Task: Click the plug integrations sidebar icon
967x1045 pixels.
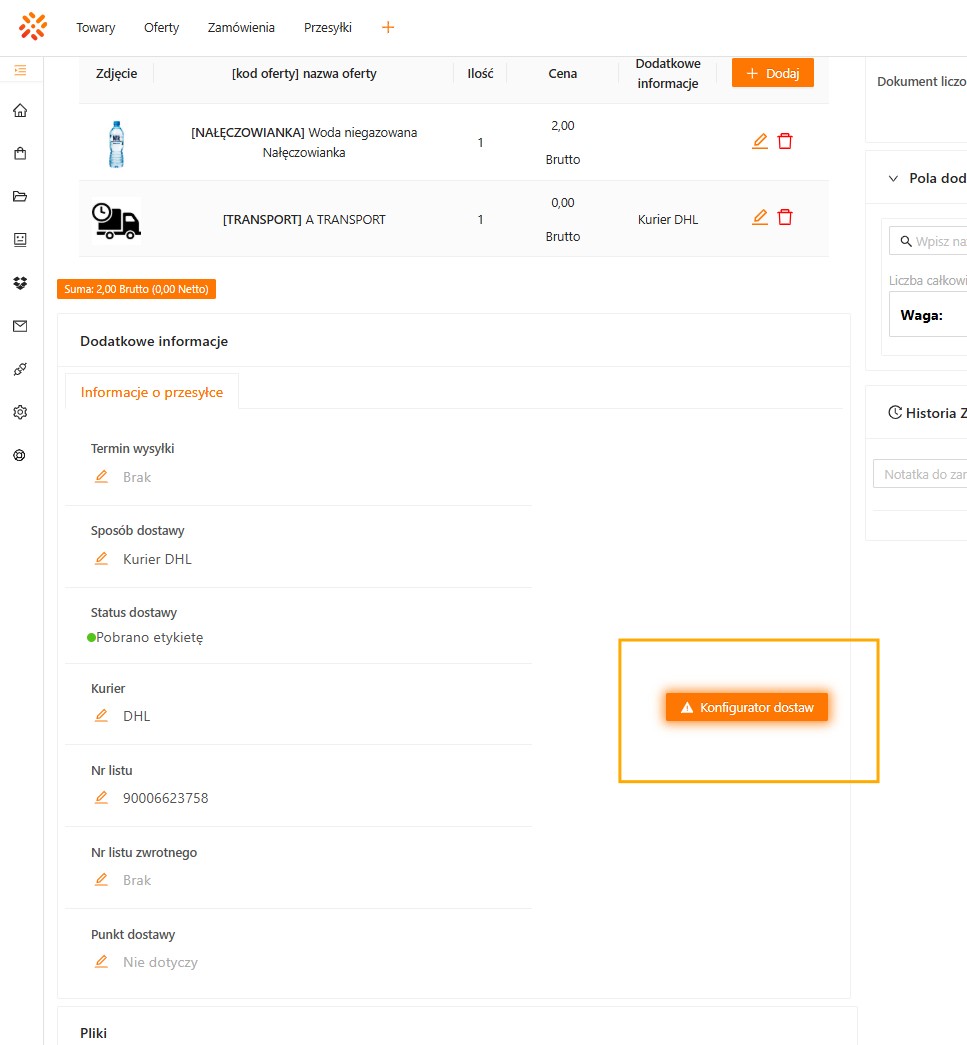Action: [x=20, y=369]
